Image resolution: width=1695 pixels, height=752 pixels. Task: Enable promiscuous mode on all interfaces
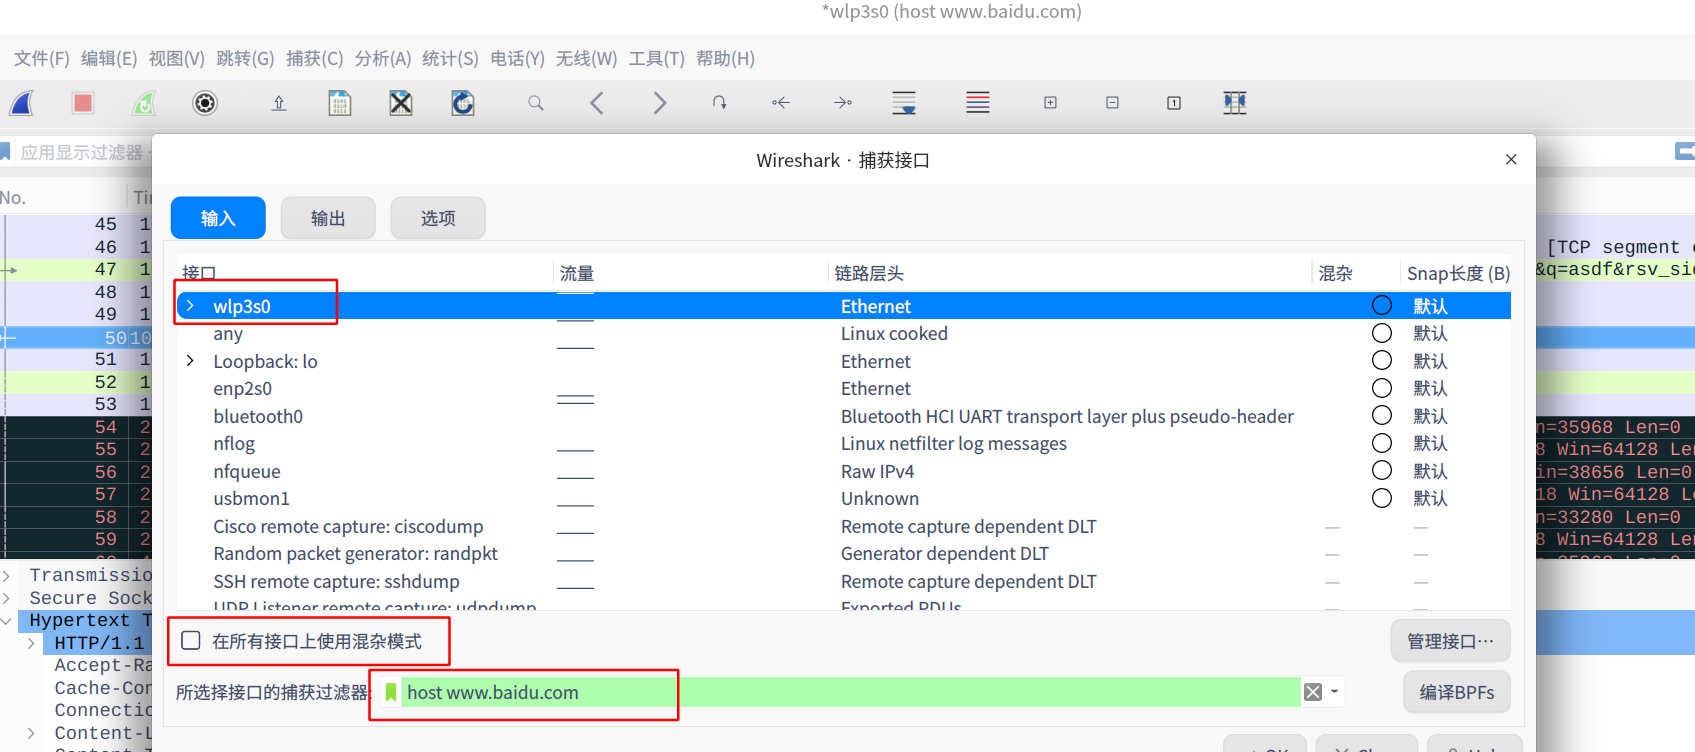[191, 641]
